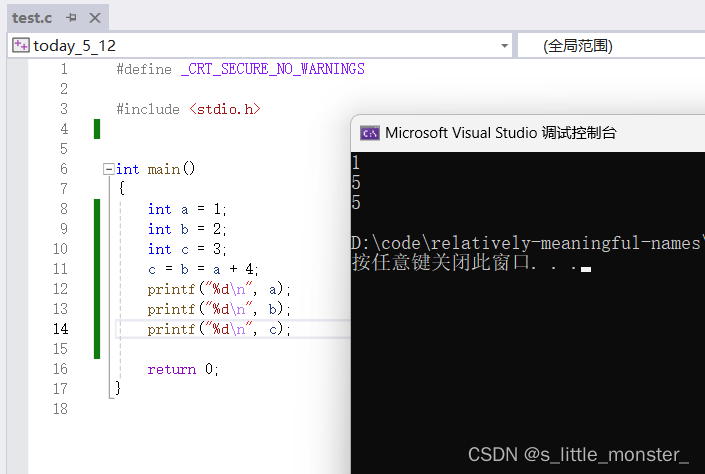
Task: Click the _CRT_SECURE_NO_WARNINGS macro name
Action: pyautogui.click(x=272, y=69)
